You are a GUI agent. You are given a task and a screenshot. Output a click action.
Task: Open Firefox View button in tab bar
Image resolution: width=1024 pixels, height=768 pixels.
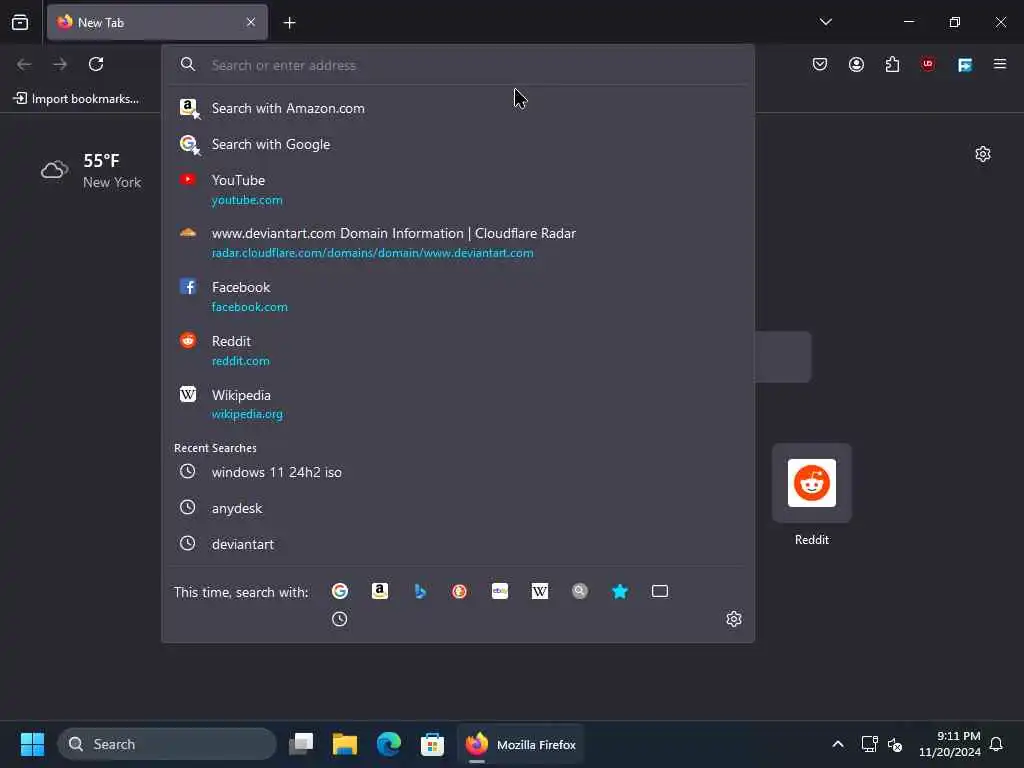[x=20, y=22]
